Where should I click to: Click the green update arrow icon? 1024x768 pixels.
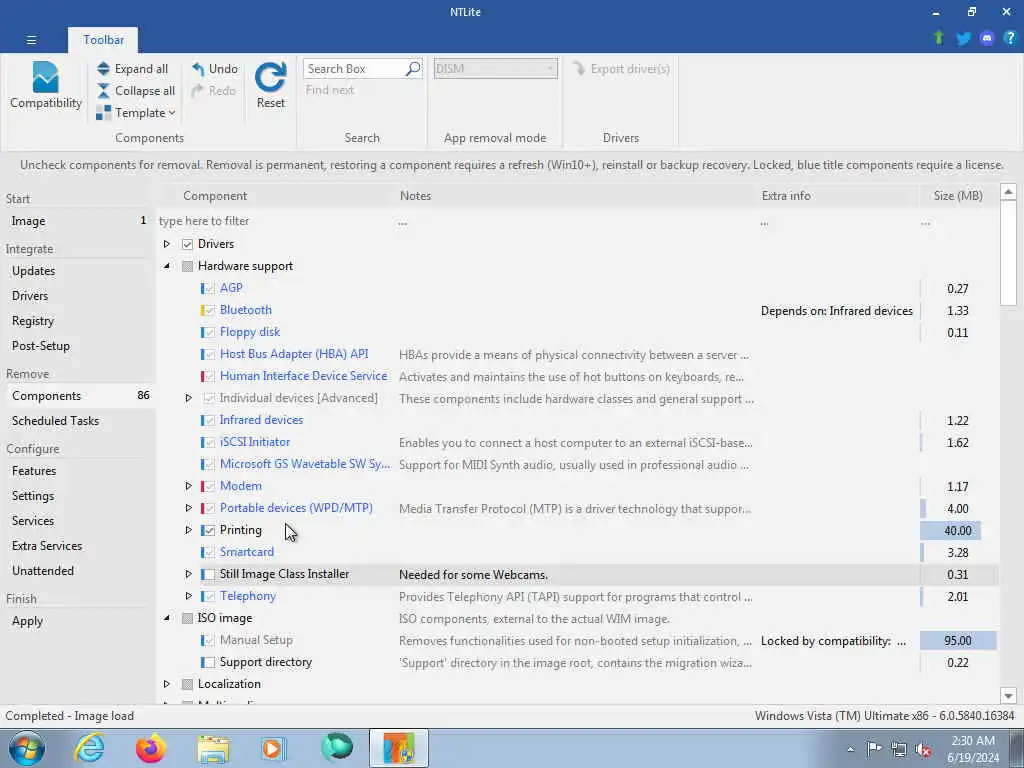[938, 38]
